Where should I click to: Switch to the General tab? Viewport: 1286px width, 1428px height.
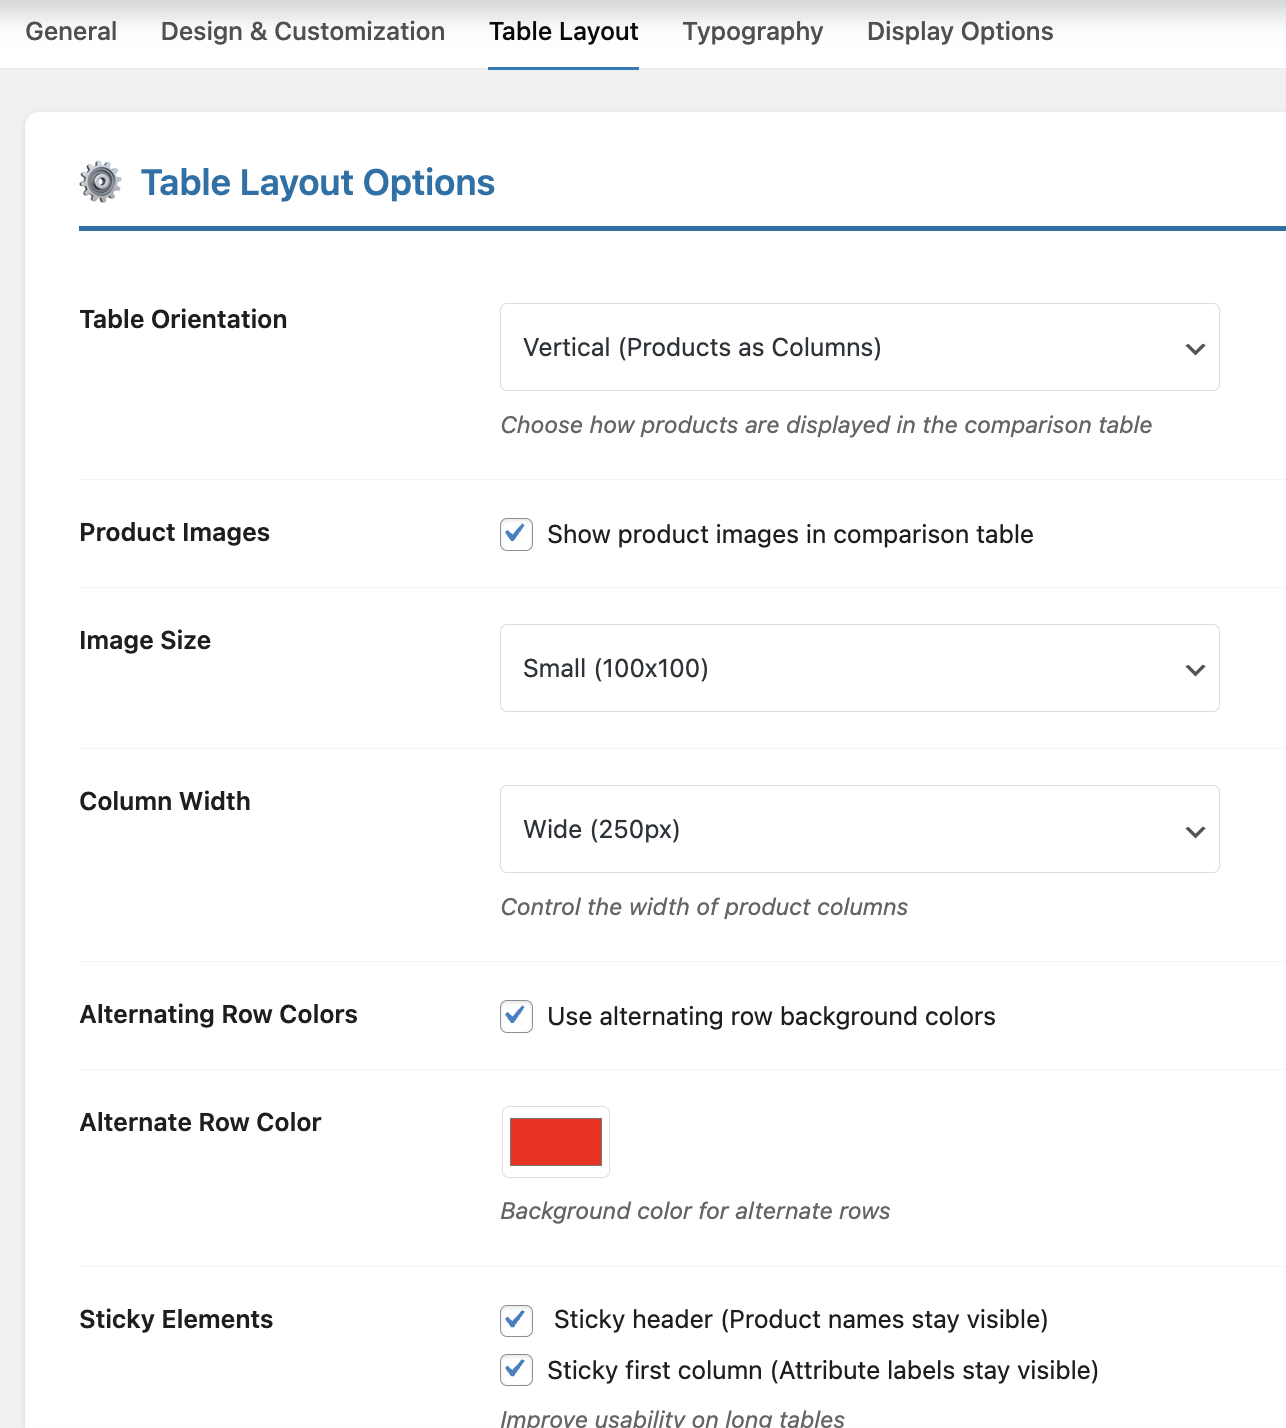point(71,32)
